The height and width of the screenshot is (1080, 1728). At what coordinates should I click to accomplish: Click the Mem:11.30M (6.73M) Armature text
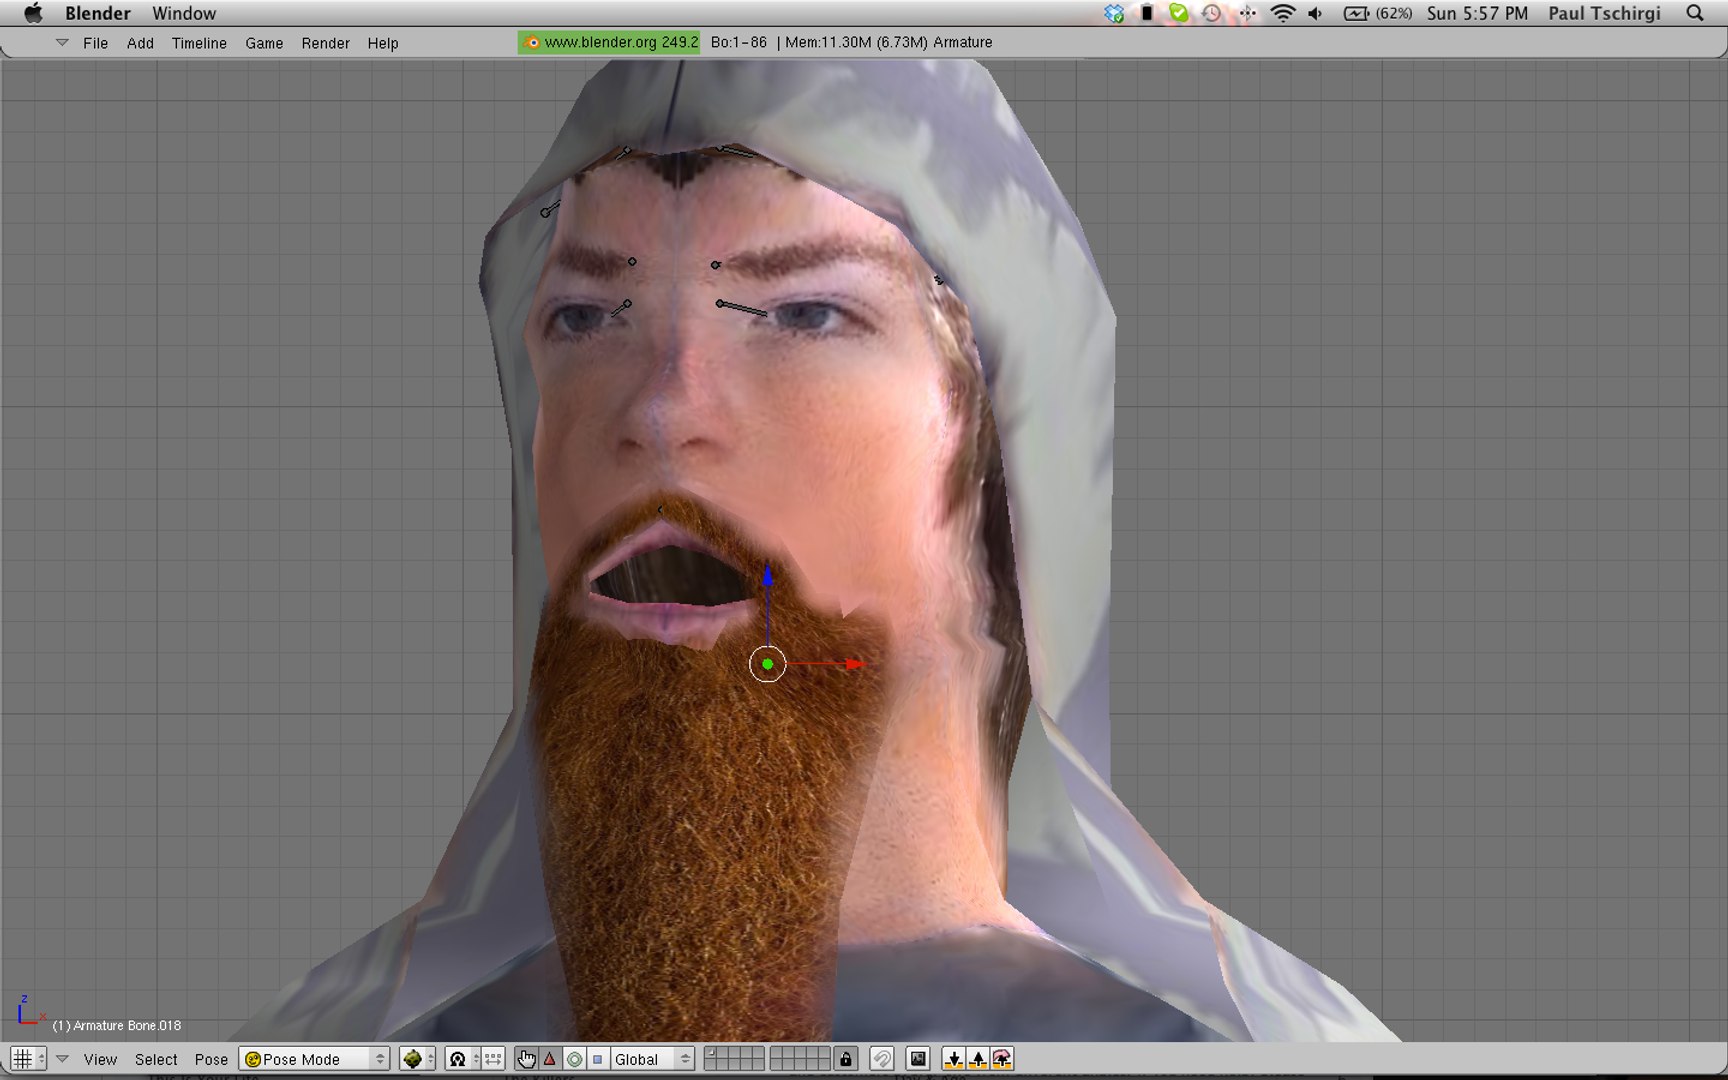click(889, 42)
